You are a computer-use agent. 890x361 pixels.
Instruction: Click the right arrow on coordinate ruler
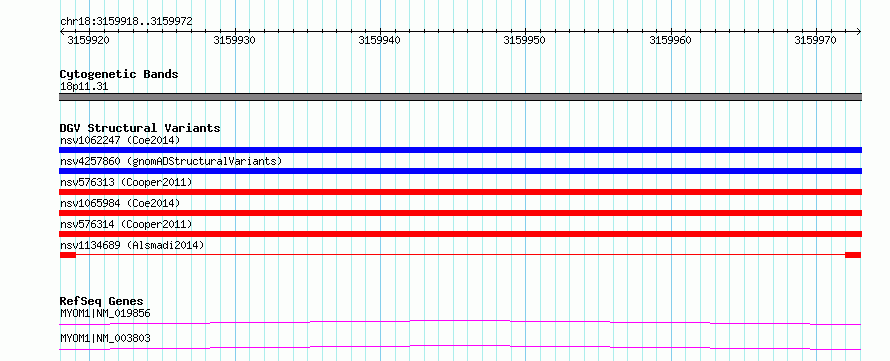pyautogui.click(x=859, y=32)
